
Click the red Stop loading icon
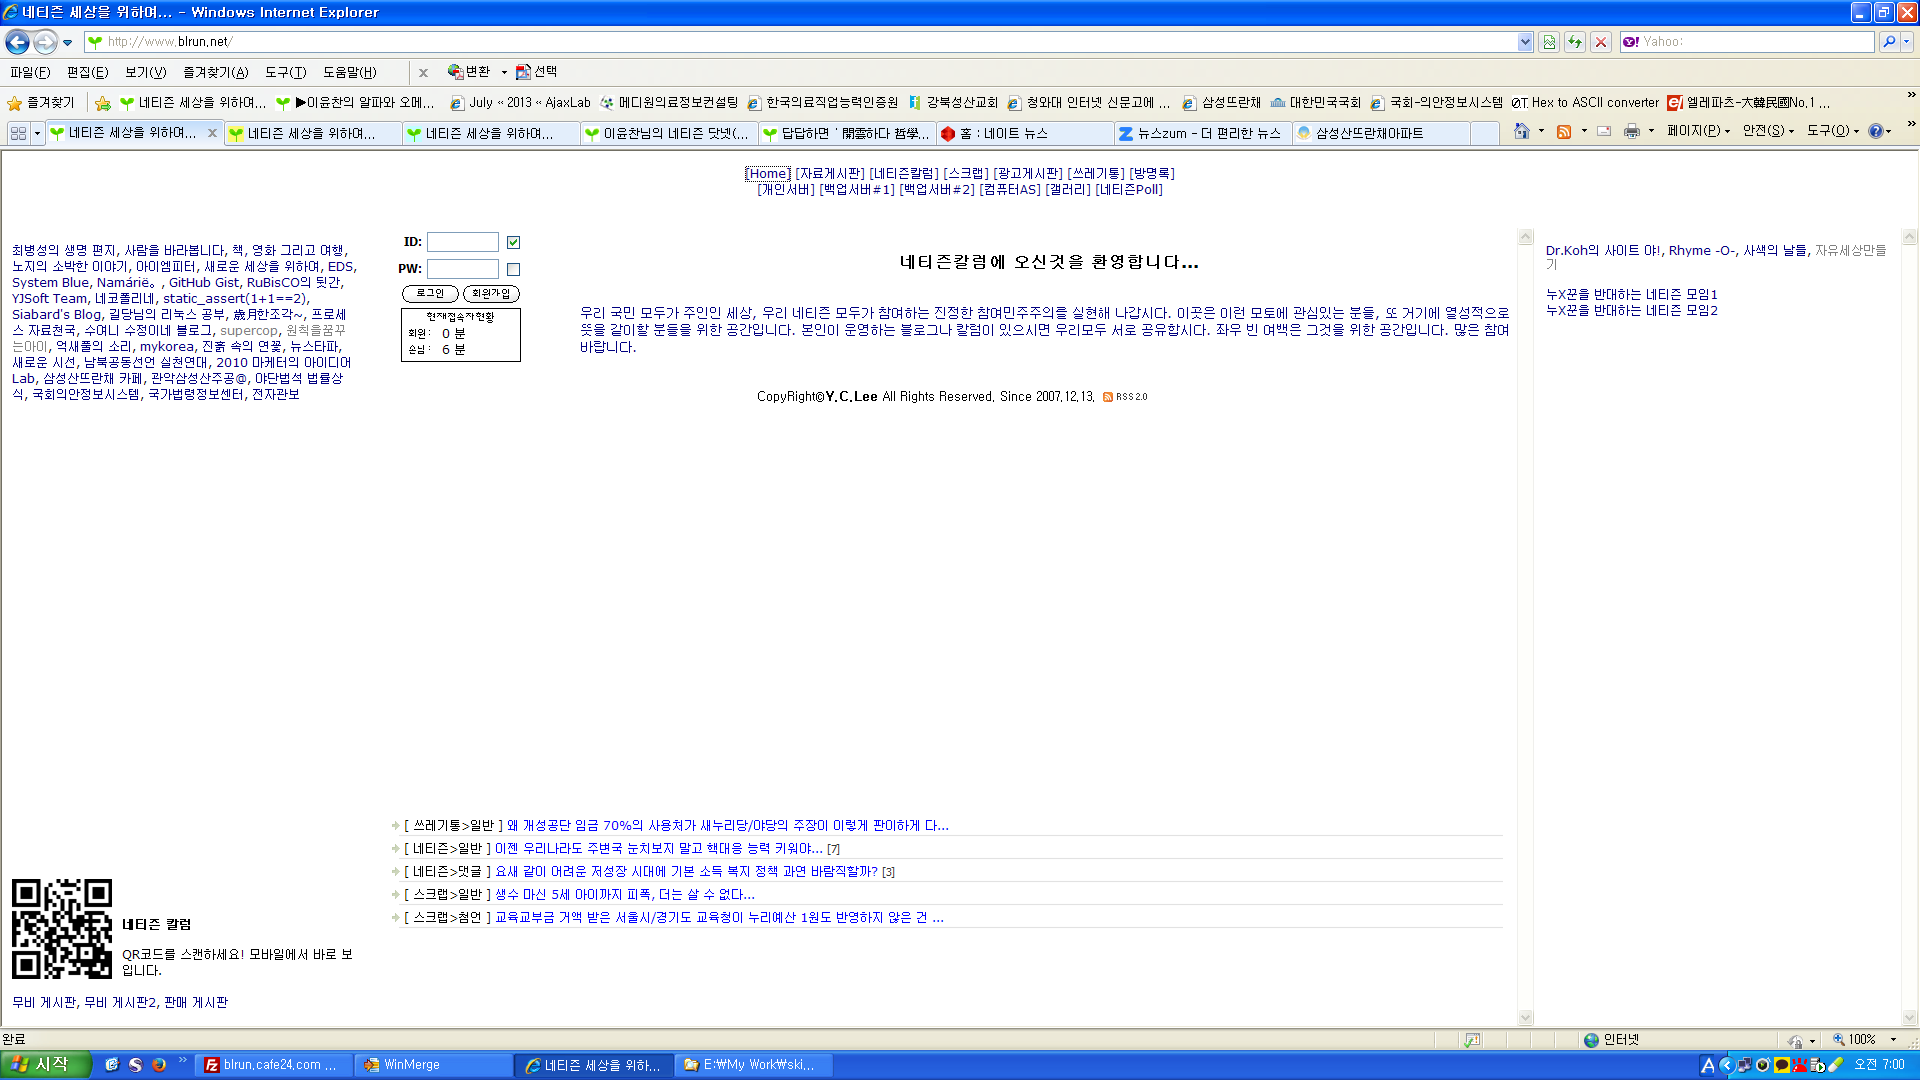pyautogui.click(x=1601, y=42)
